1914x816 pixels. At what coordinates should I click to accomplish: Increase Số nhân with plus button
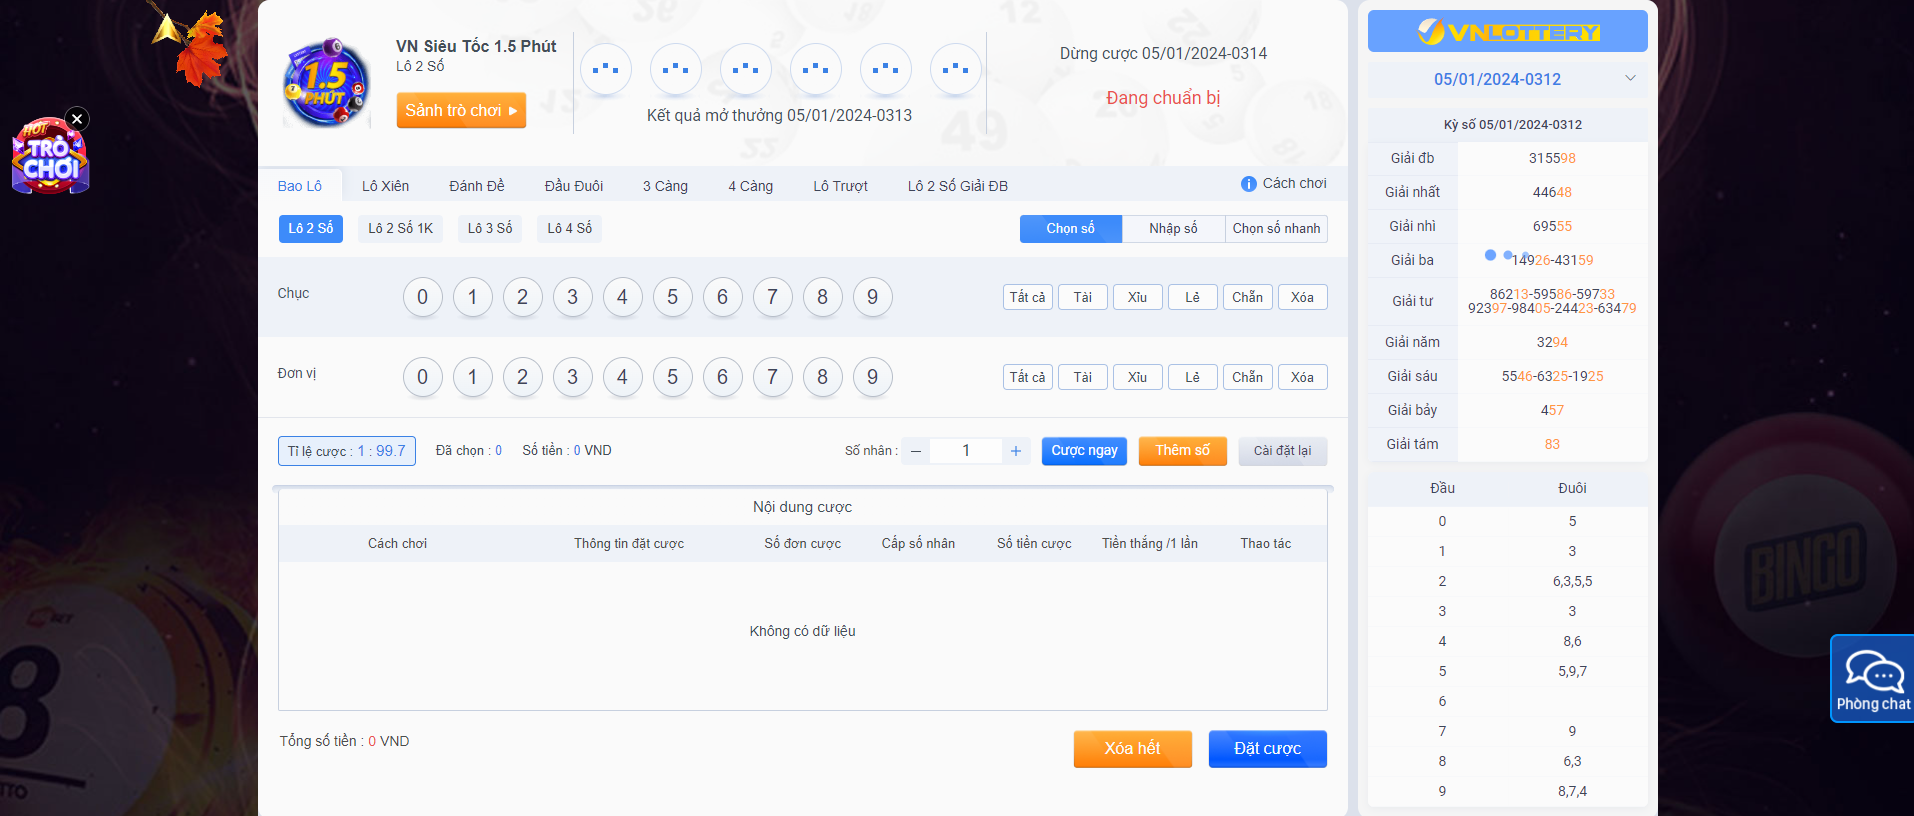pos(1016,451)
